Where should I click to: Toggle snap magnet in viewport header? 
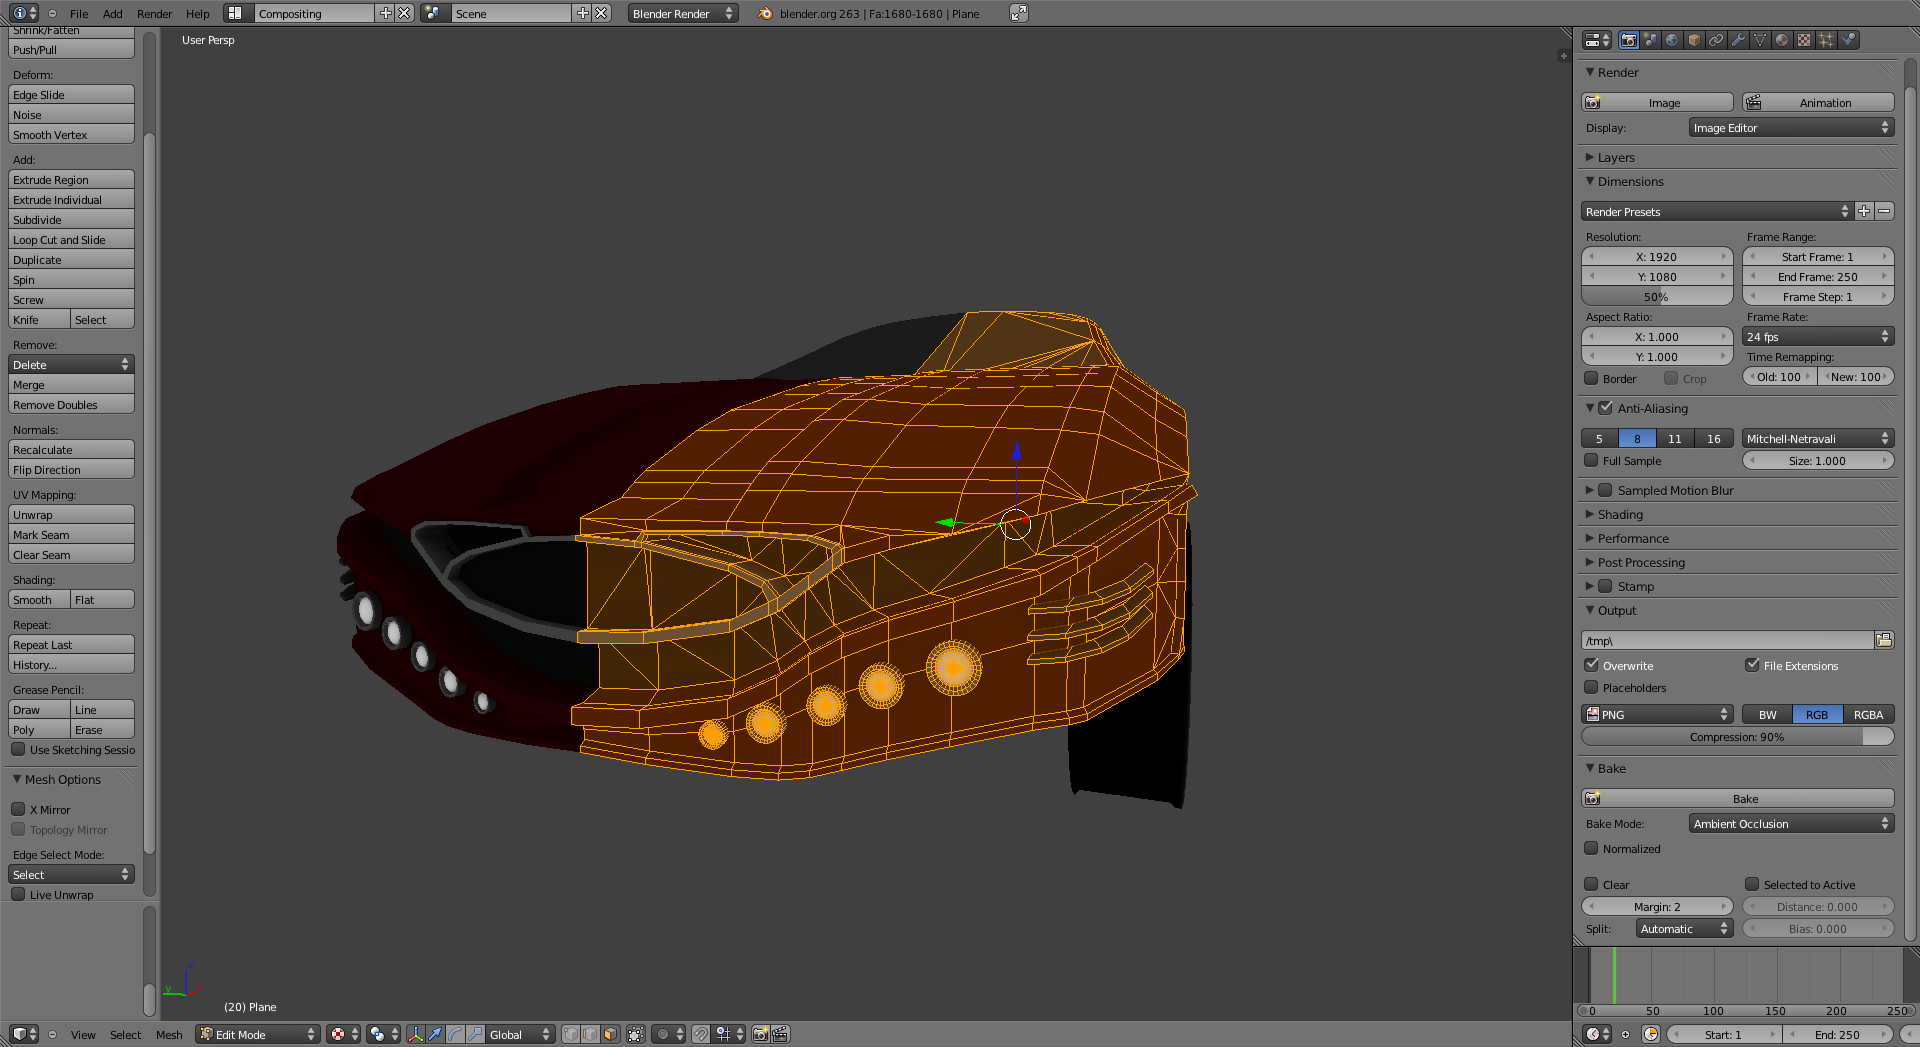[701, 1034]
